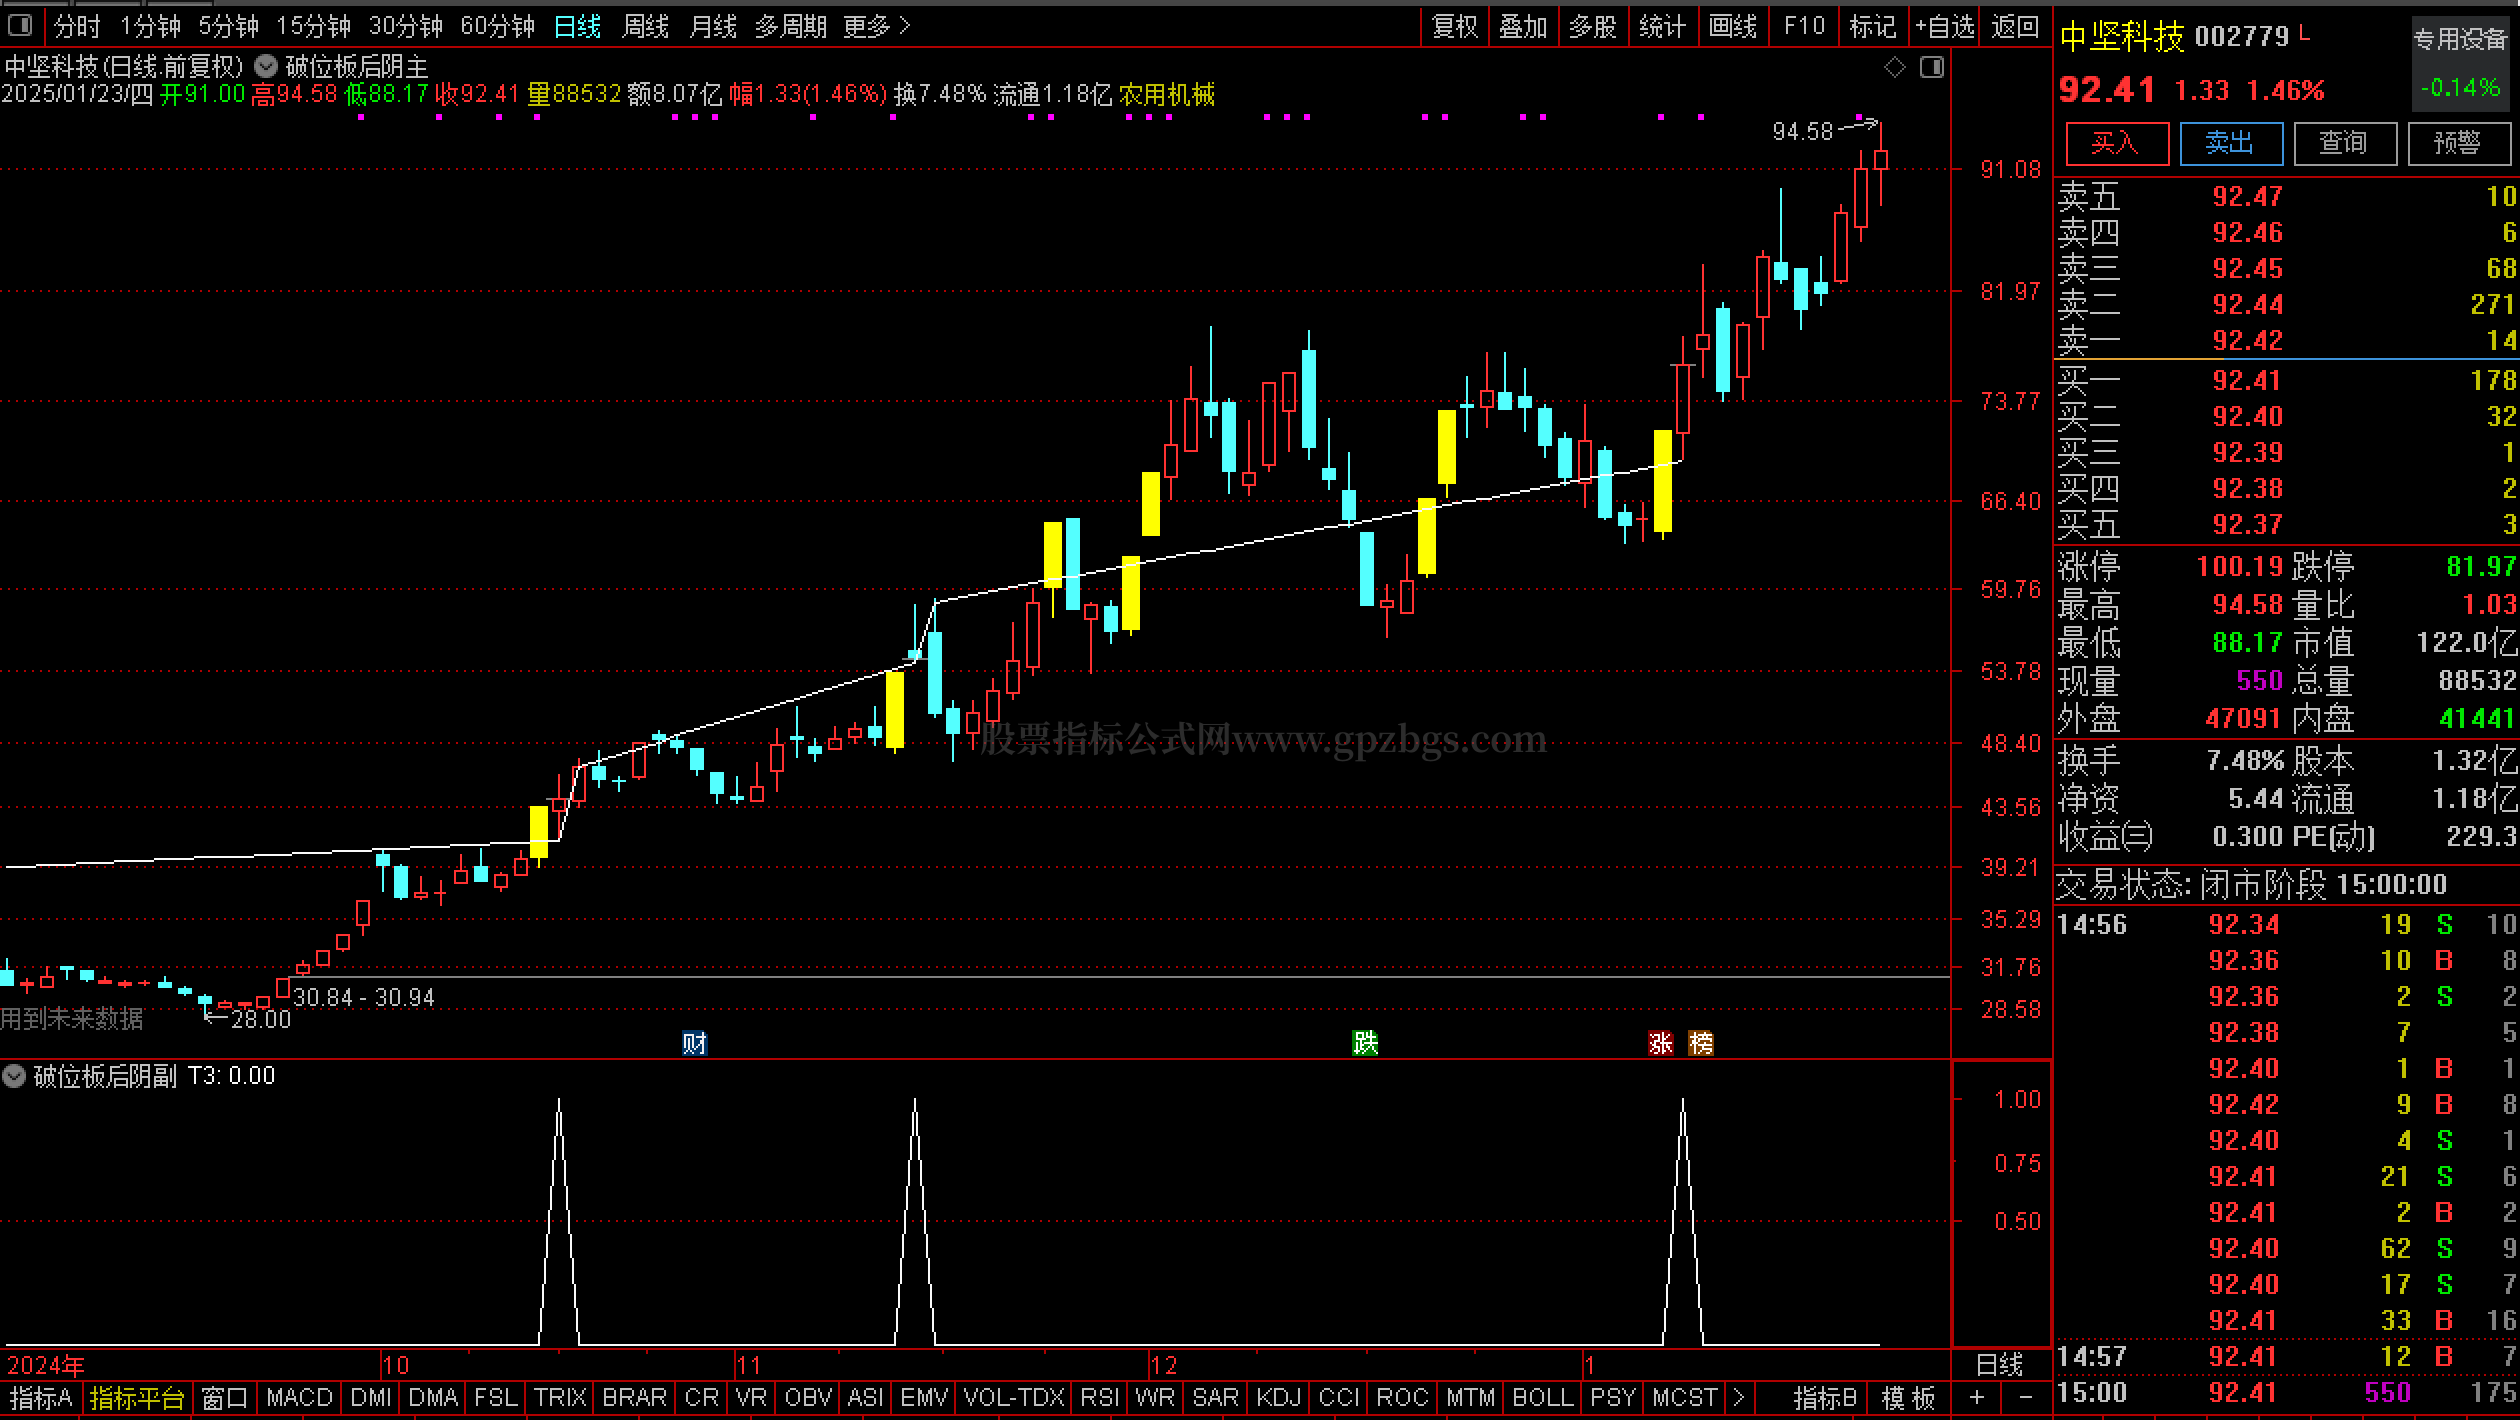Select the MACD indicator tab

click(299, 1397)
